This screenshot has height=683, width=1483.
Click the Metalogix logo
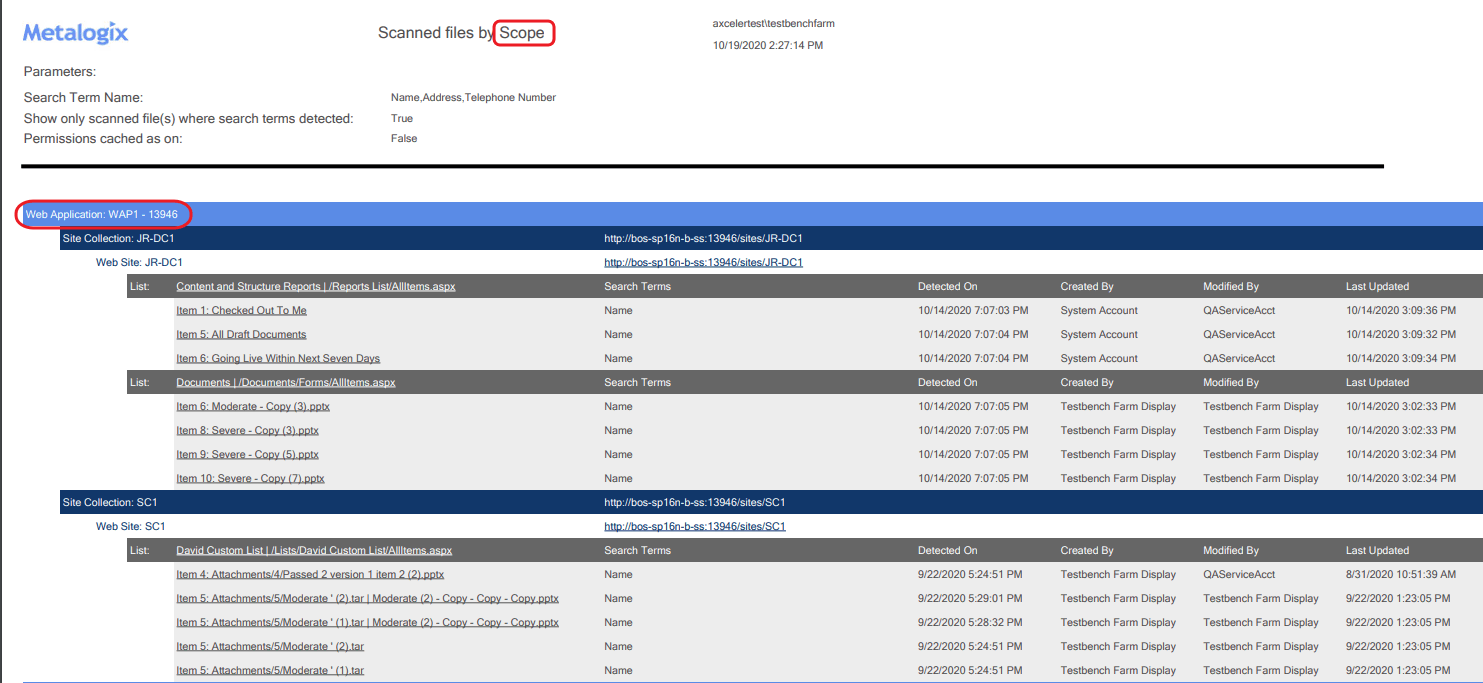(x=74, y=32)
